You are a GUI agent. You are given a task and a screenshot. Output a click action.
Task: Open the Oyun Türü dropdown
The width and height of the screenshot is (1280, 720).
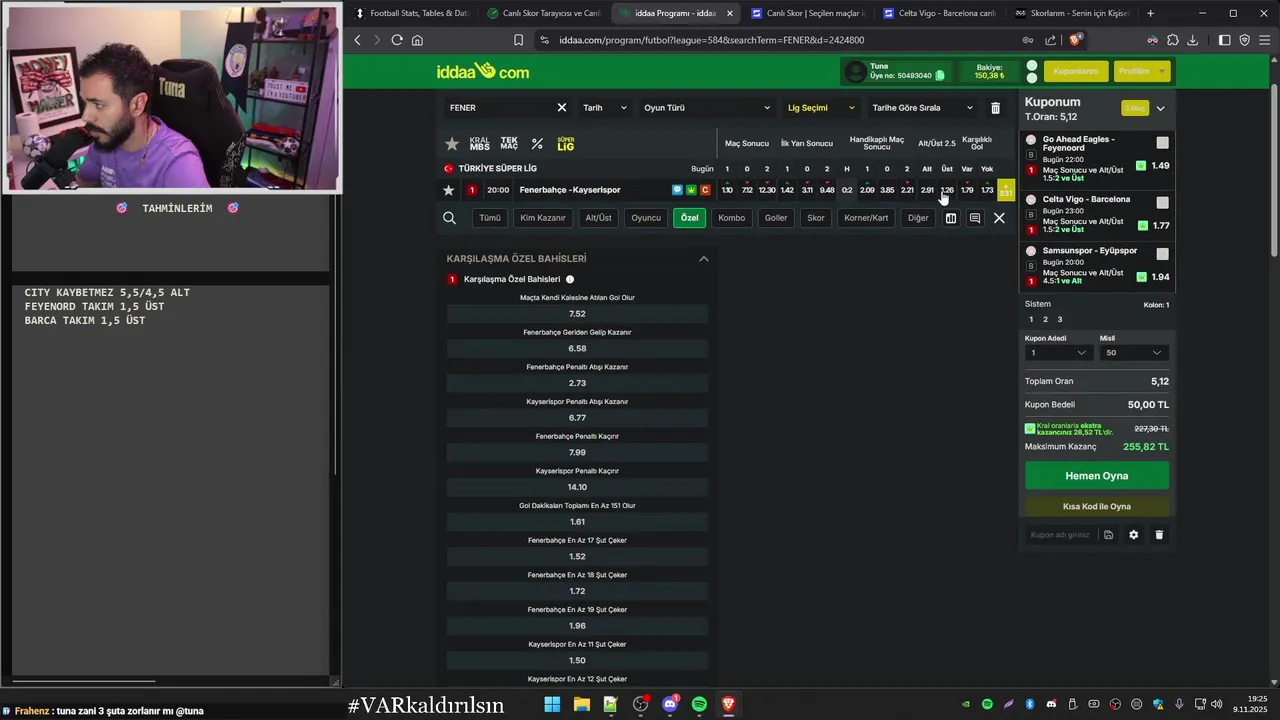707,108
